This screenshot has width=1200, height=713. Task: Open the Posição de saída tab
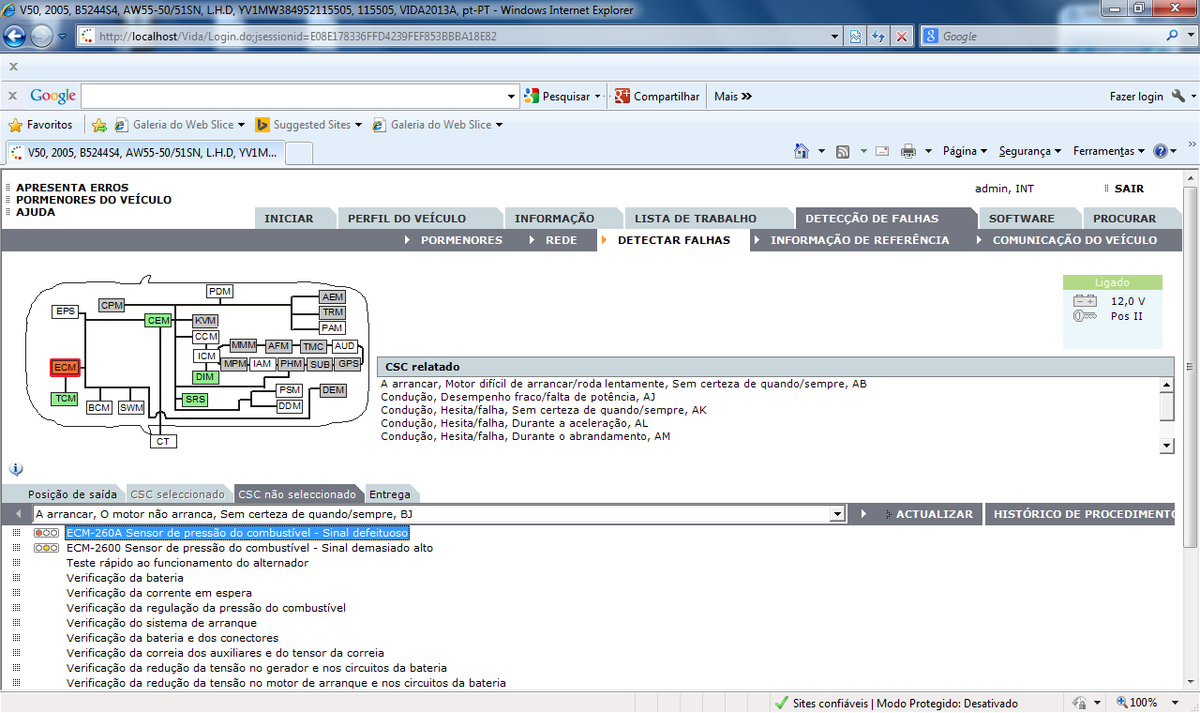pyautogui.click(x=72, y=494)
